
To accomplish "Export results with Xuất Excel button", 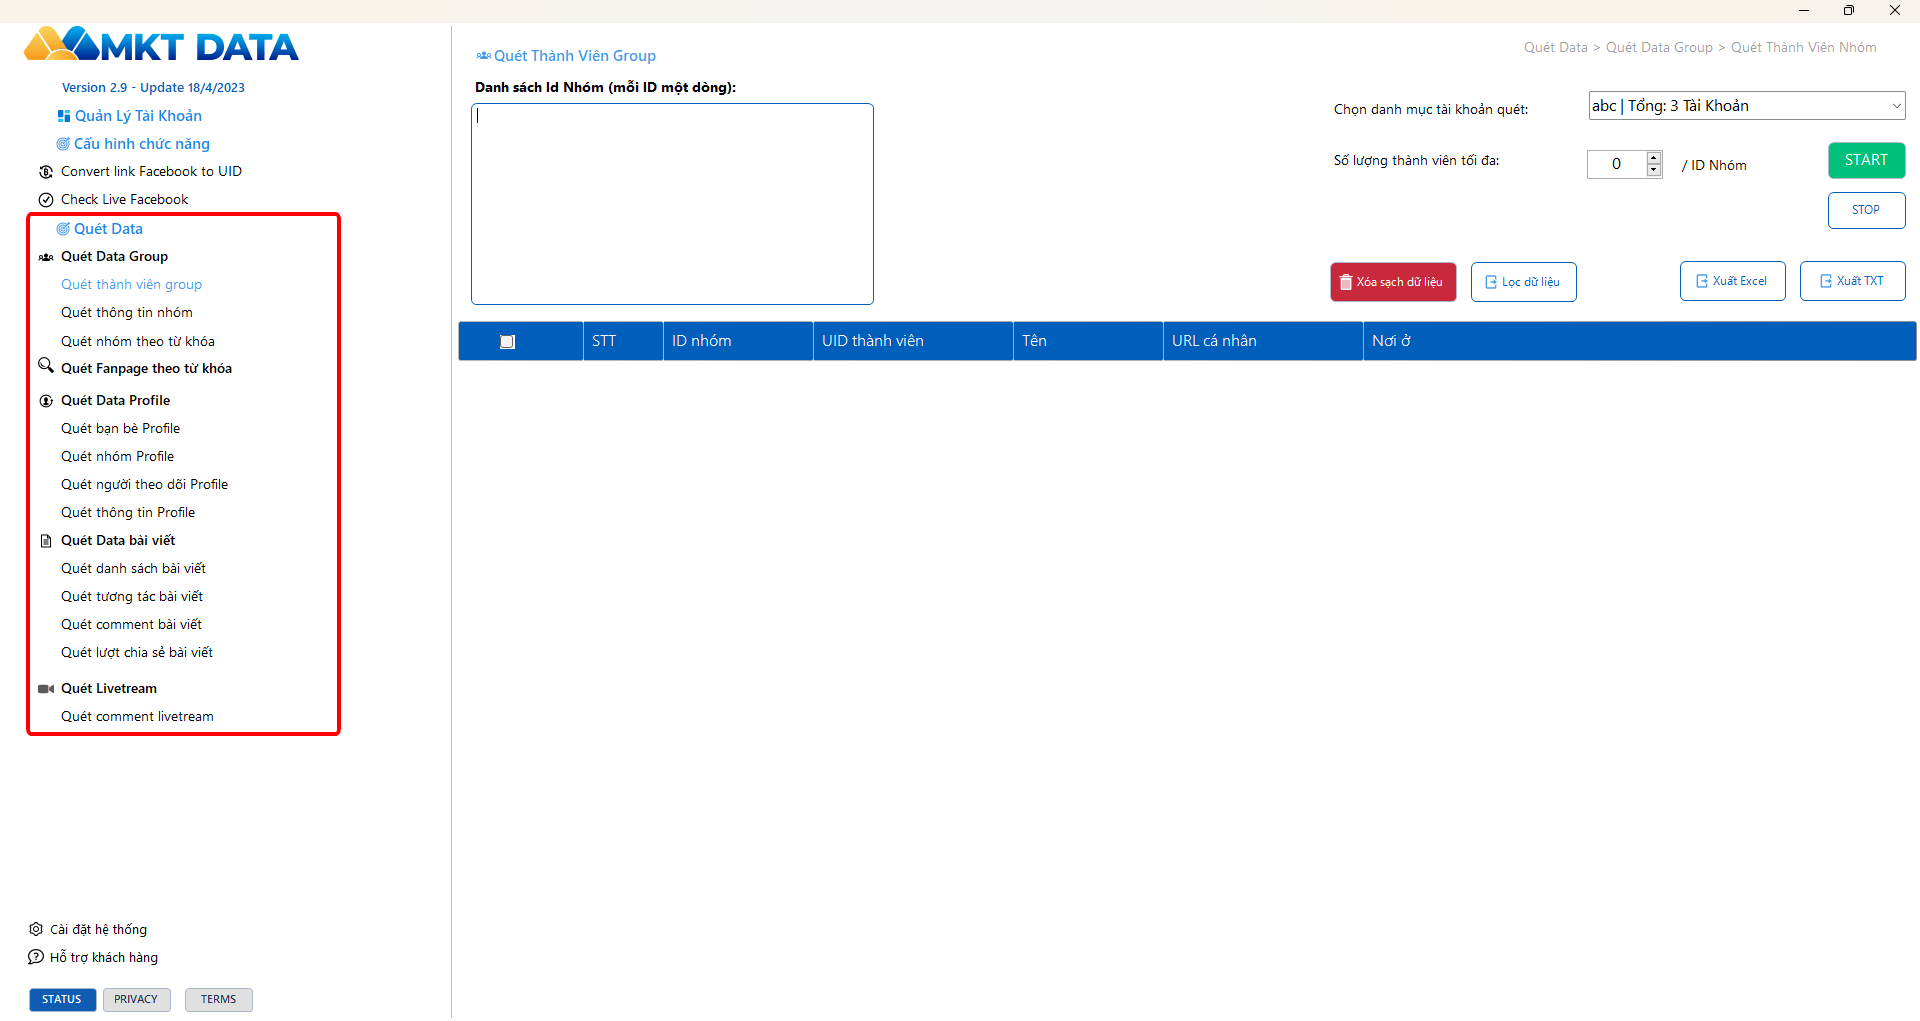I will pyautogui.click(x=1732, y=281).
